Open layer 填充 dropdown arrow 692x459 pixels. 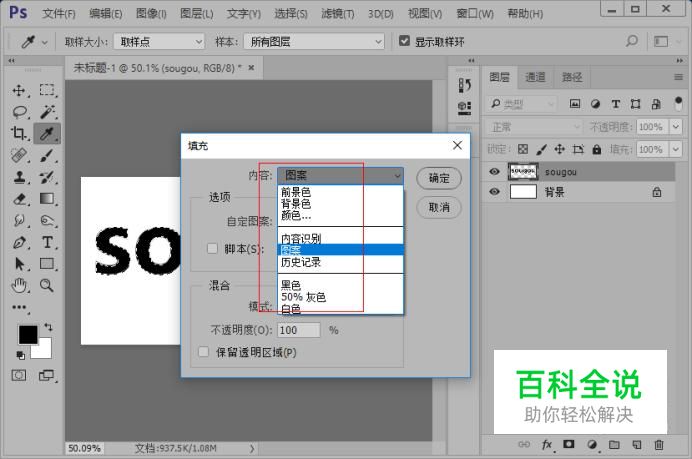click(x=676, y=149)
